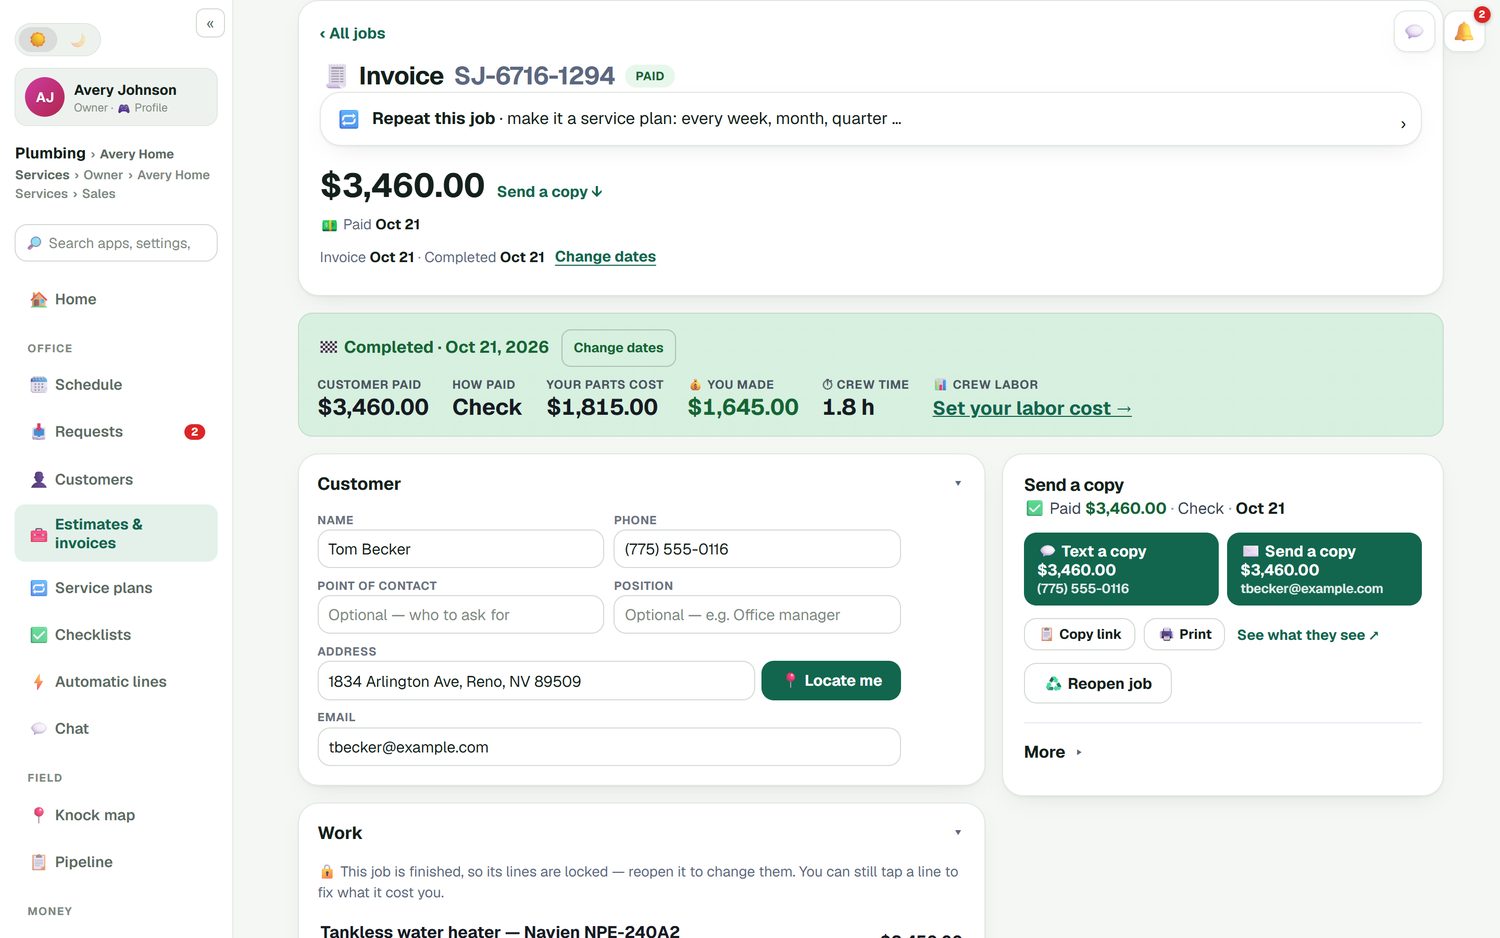Open Knock map in the sidebar
The height and width of the screenshot is (938, 1500).
[116, 815]
